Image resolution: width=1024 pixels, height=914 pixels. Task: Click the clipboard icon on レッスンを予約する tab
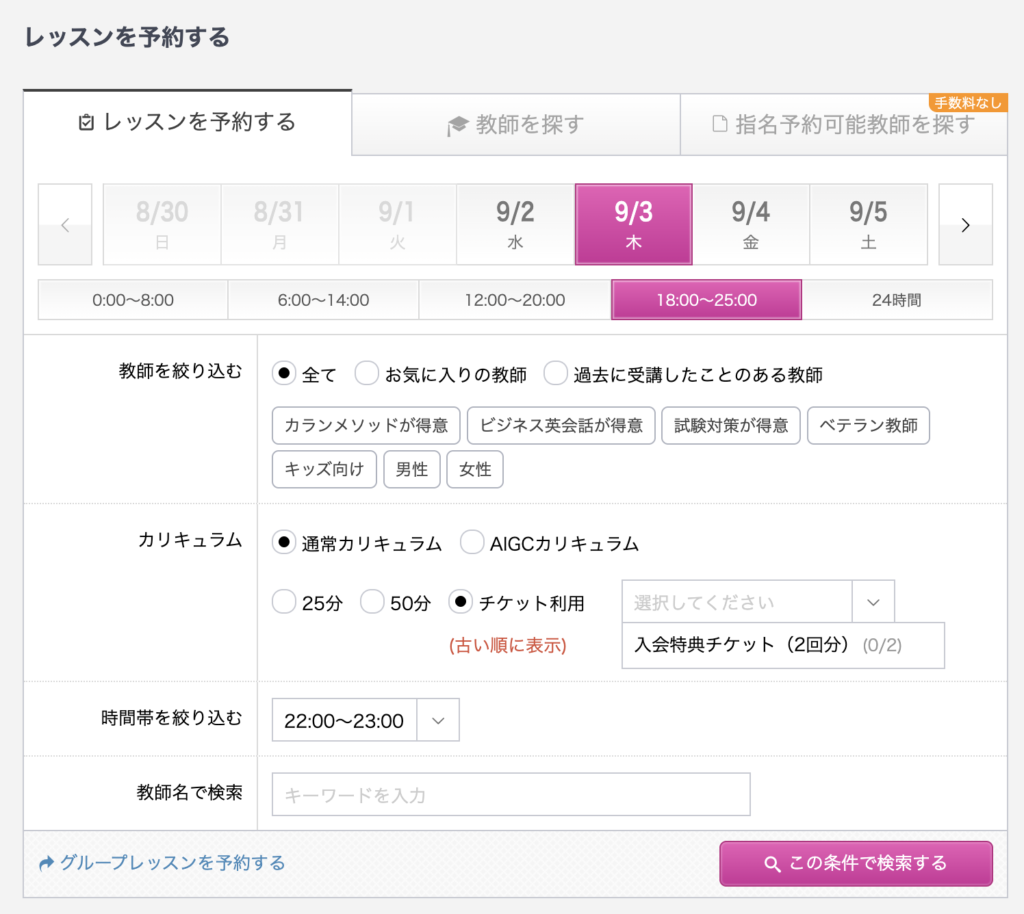tap(86, 122)
